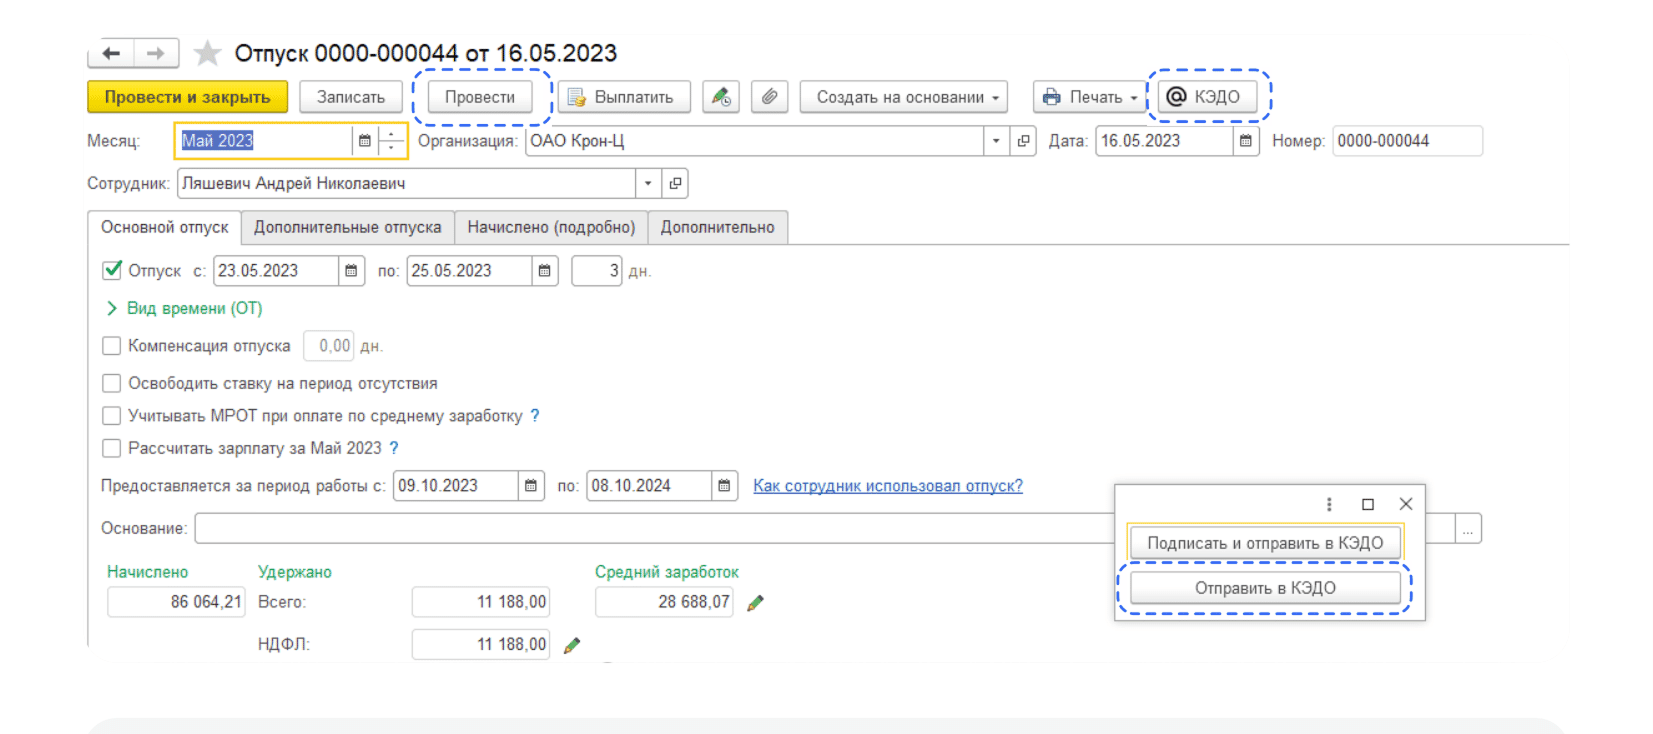Open employee card from Сотрудник field
This screenshot has width=1653, height=734.
pos(675,184)
